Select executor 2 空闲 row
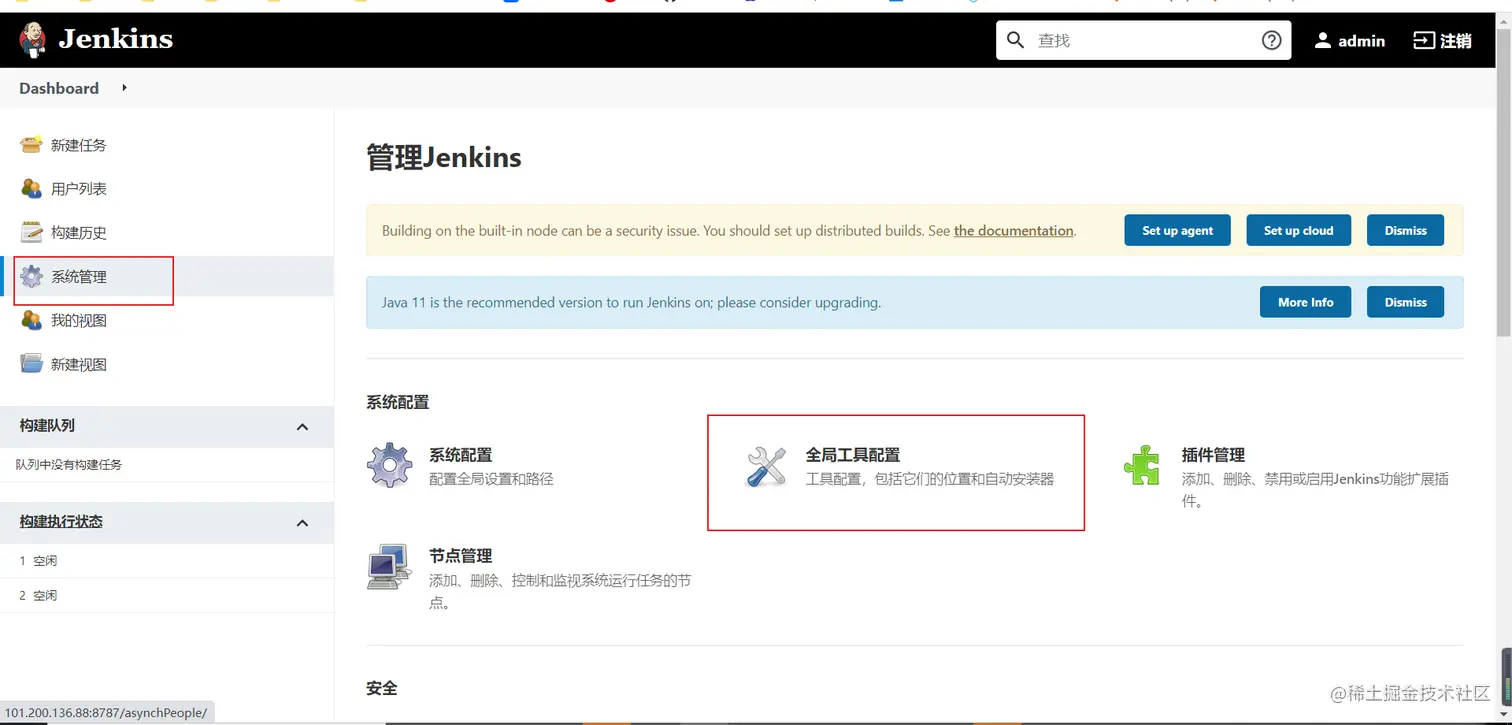The image size is (1512, 725). pyautogui.click(x=166, y=596)
